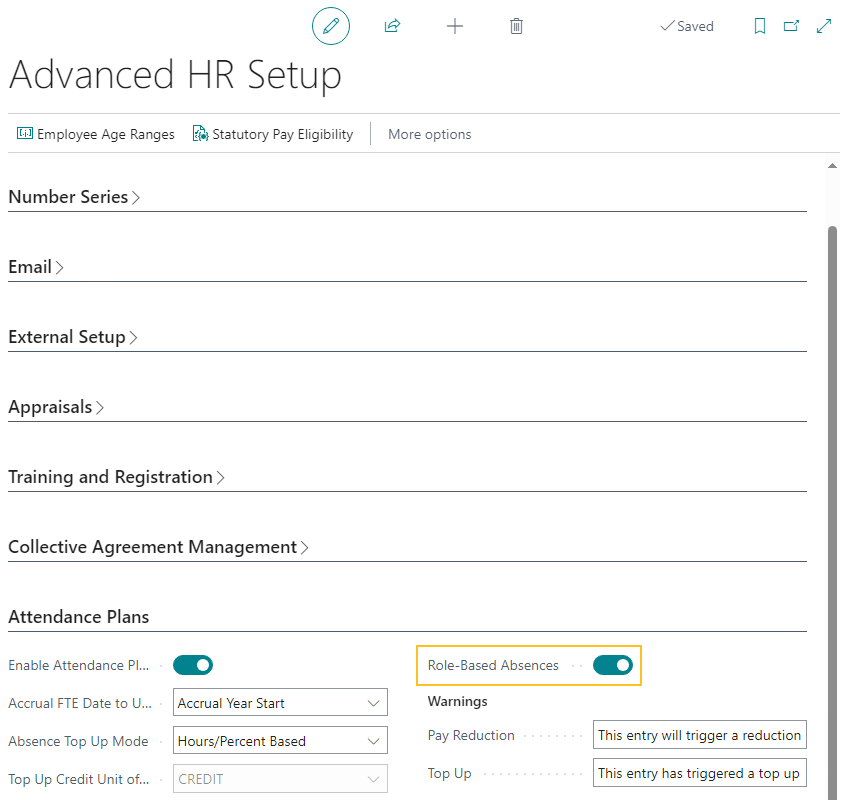
Task: Disable the Enable Attendance Plans toggle
Action: pyautogui.click(x=193, y=665)
